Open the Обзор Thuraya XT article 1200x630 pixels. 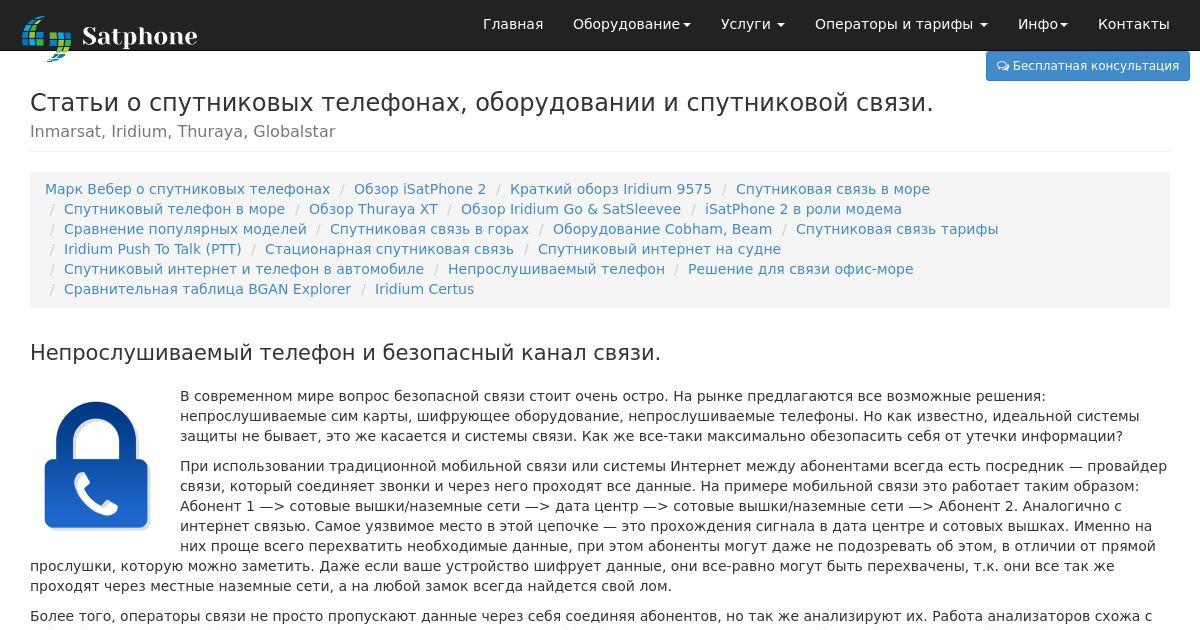pos(373,209)
